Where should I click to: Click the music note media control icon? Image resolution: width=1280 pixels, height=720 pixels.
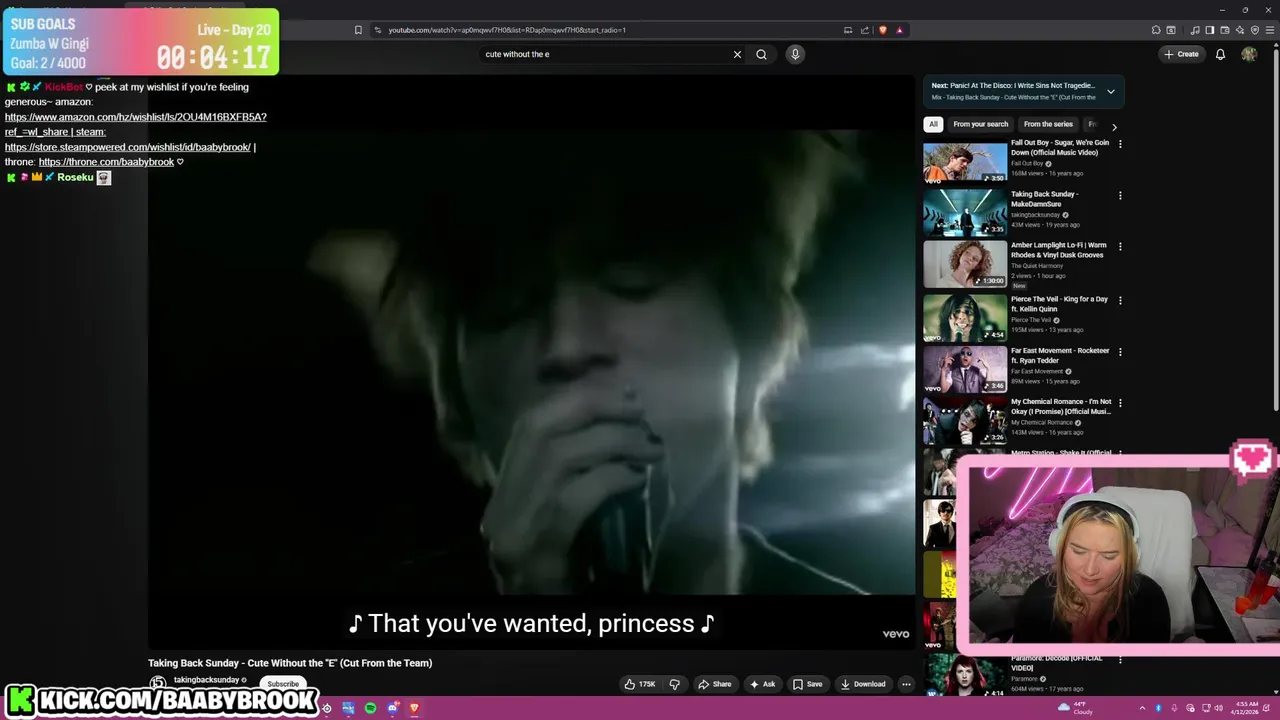pyautogui.click(x=1195, y=30)
